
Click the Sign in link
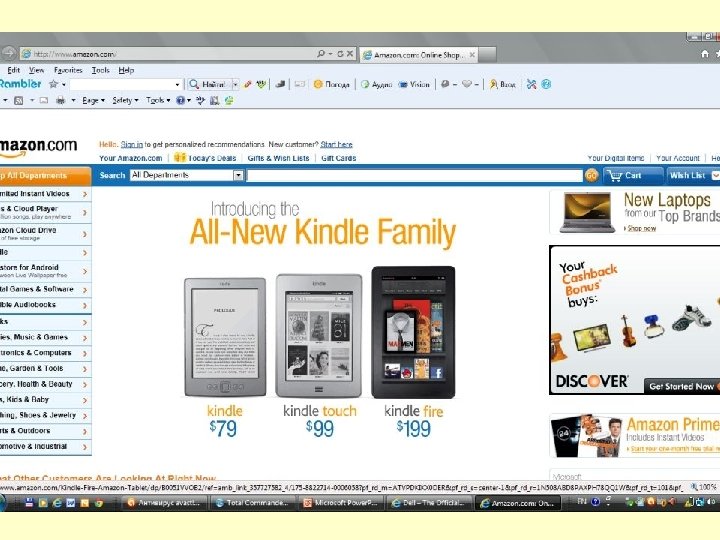132,144
